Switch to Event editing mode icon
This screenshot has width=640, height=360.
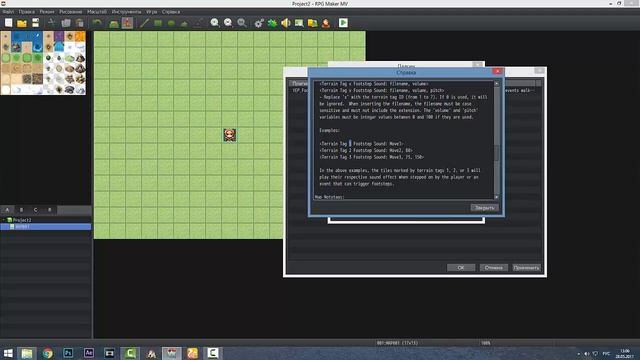point(127,23)
